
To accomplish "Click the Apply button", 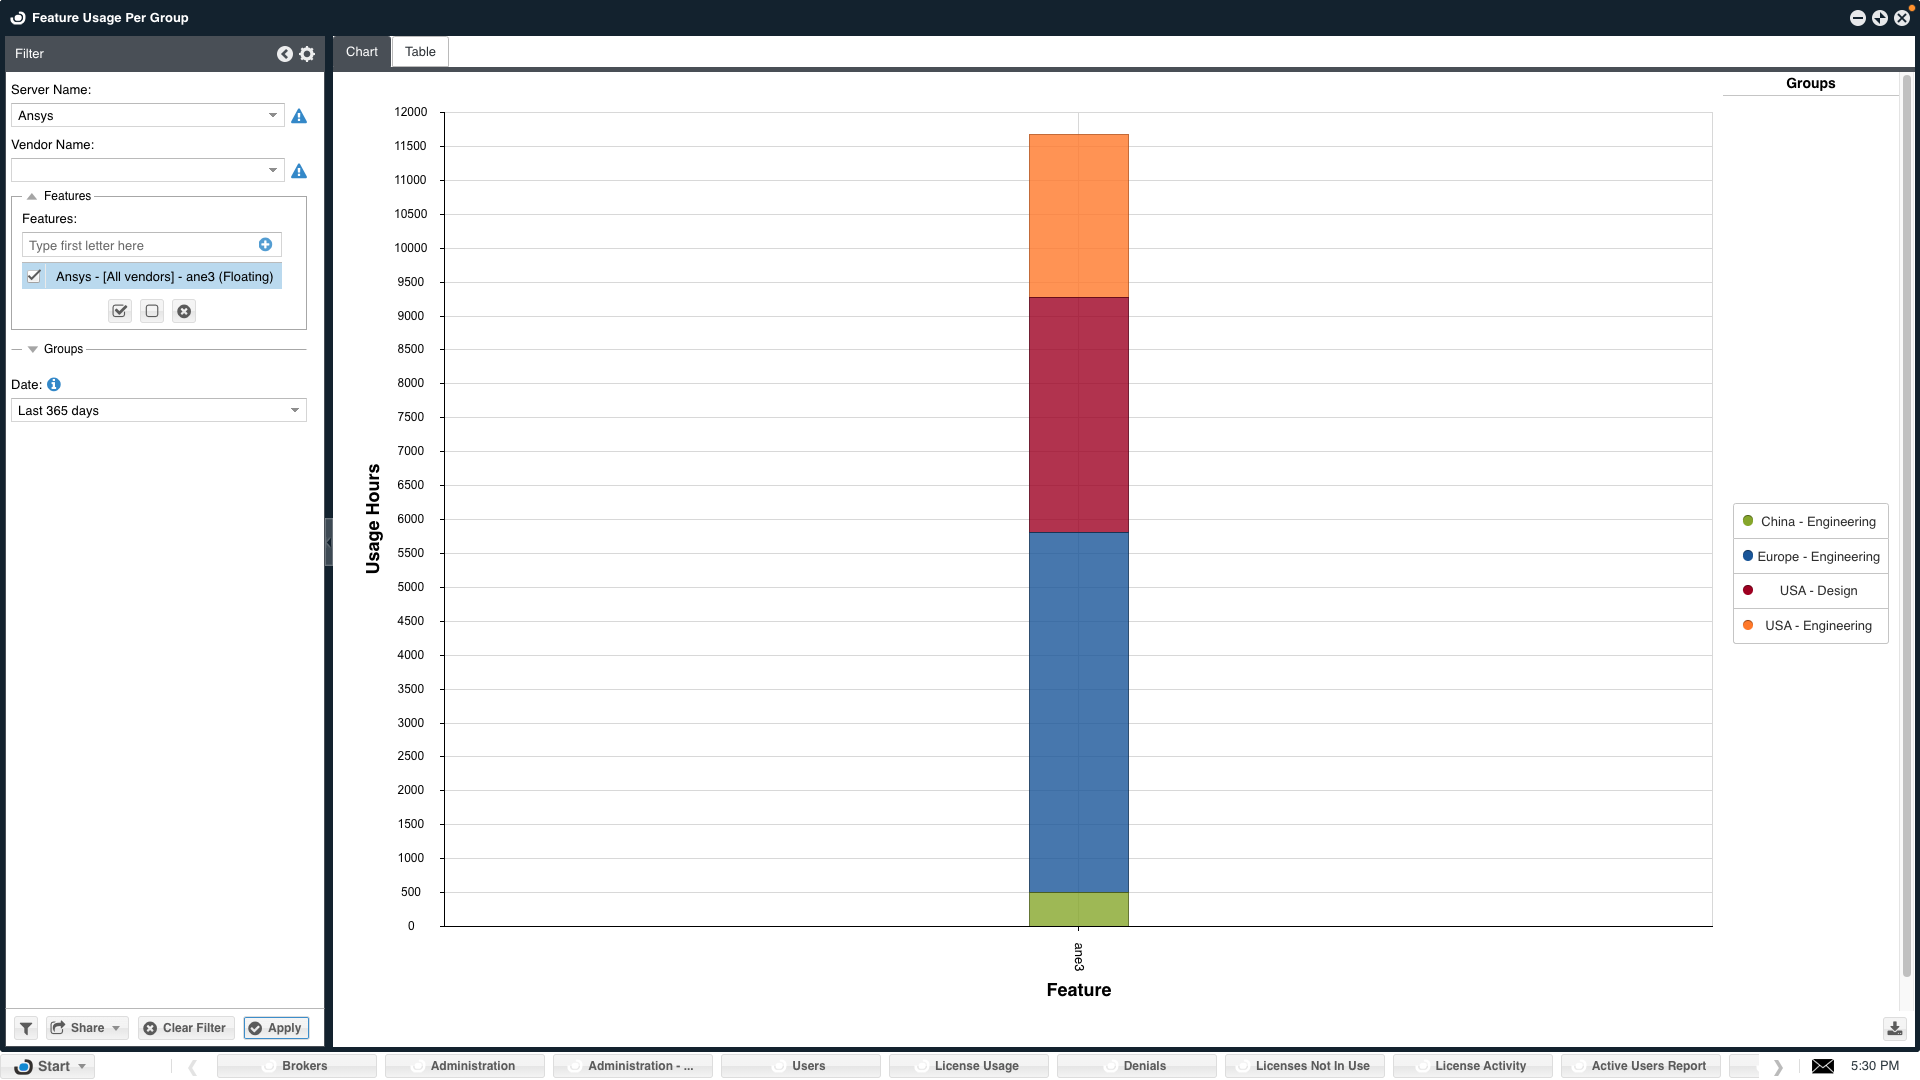I will pos(276,1028).
